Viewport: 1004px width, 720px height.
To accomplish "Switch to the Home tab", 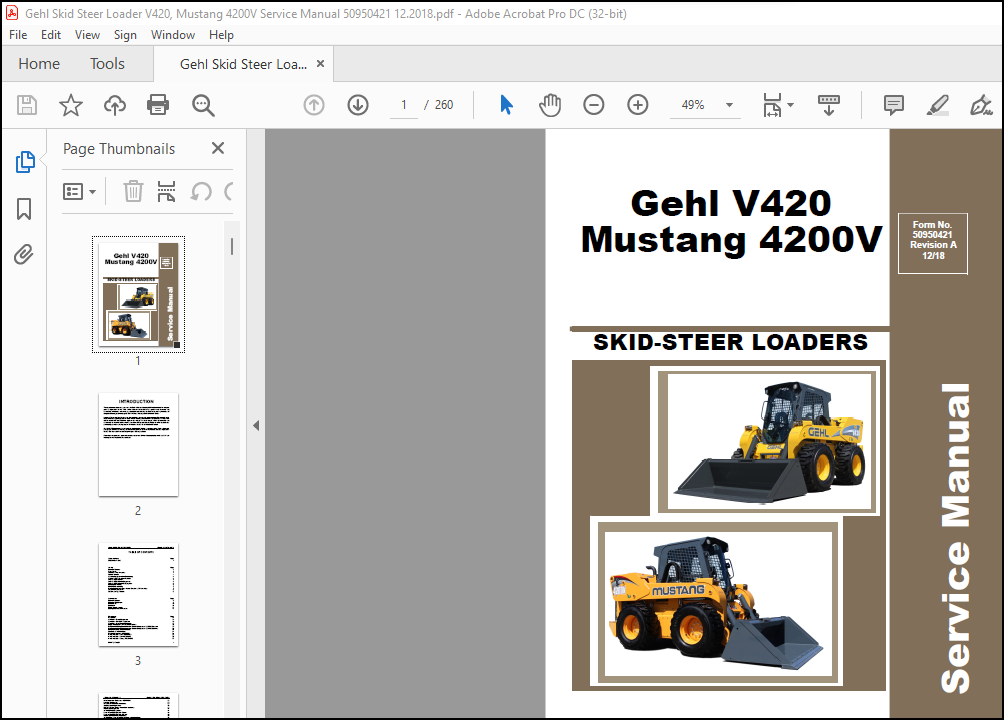I will coord(39,63).
